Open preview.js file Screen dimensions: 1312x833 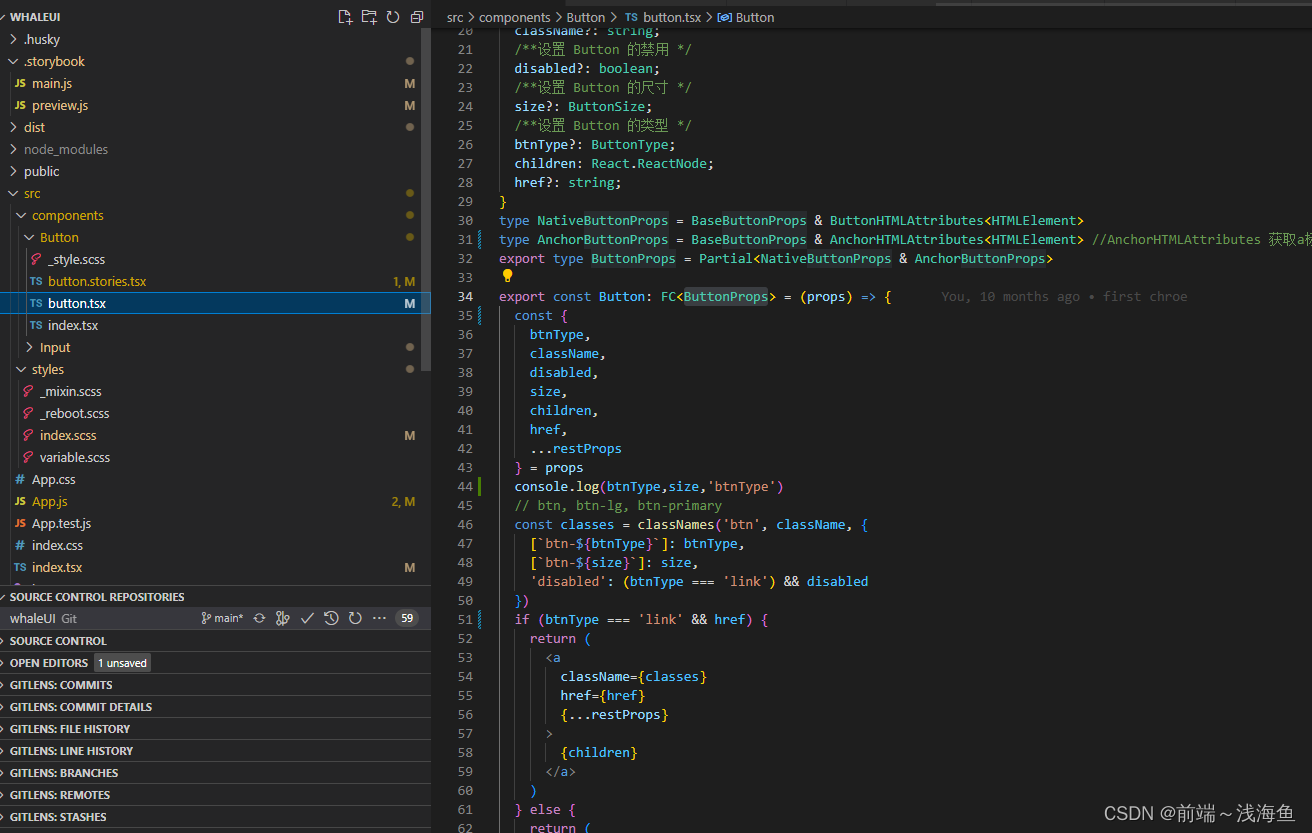[215, 105]
